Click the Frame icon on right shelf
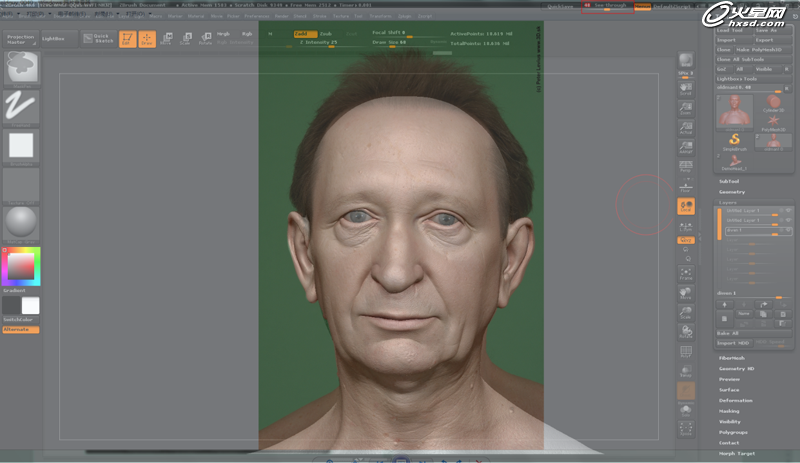800x463 pixels. 686,274
